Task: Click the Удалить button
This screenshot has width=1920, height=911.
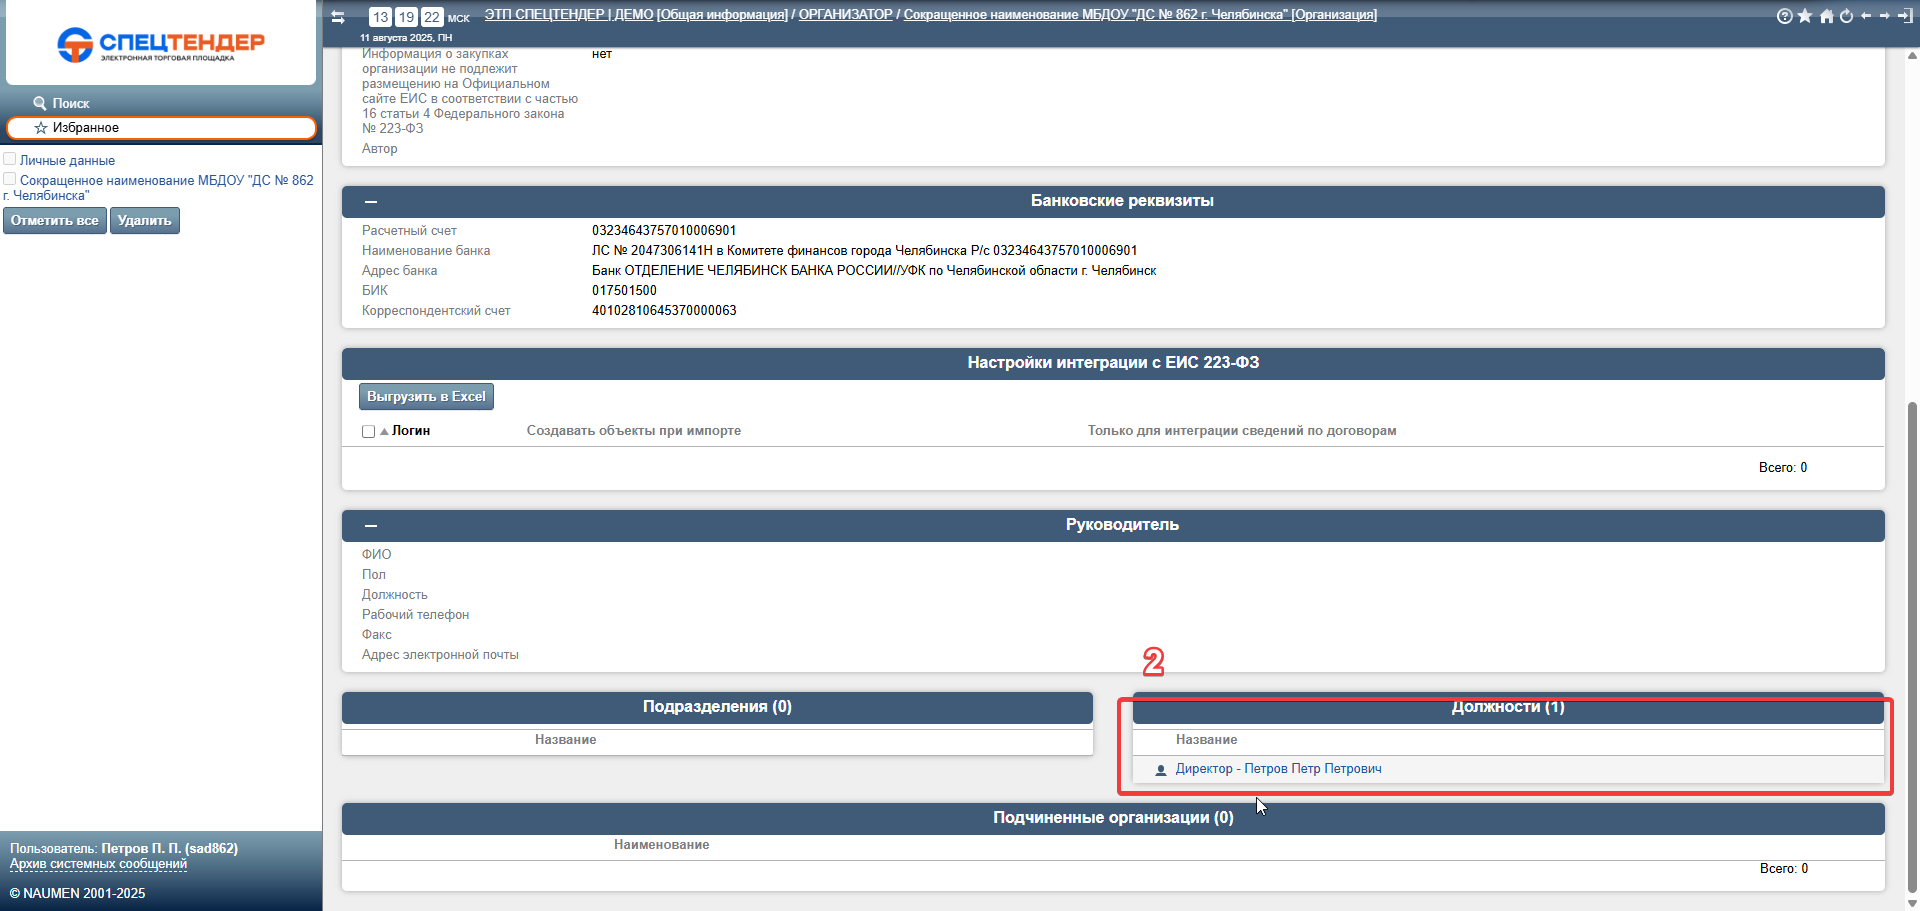Action: click(144, 221)
